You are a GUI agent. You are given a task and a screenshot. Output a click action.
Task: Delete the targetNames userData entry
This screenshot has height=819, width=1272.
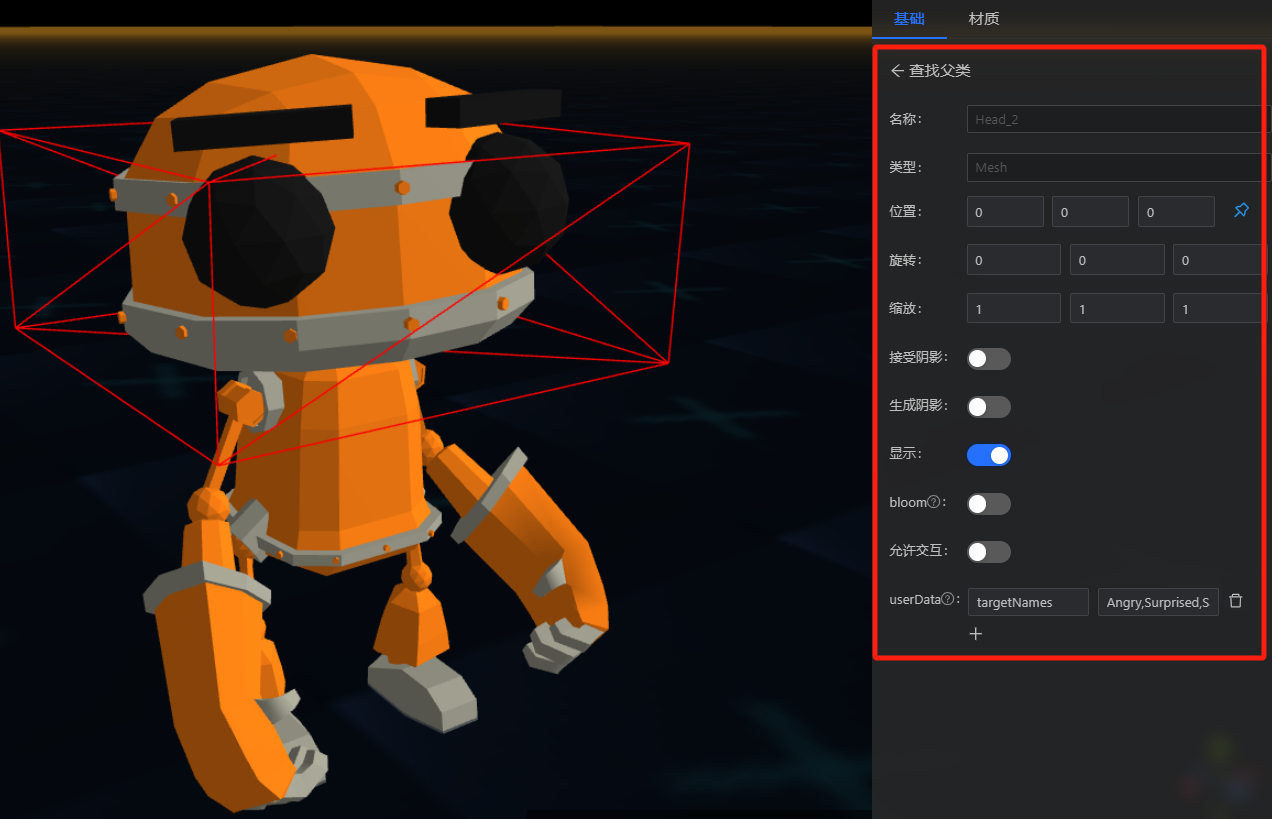point(1236,601)
